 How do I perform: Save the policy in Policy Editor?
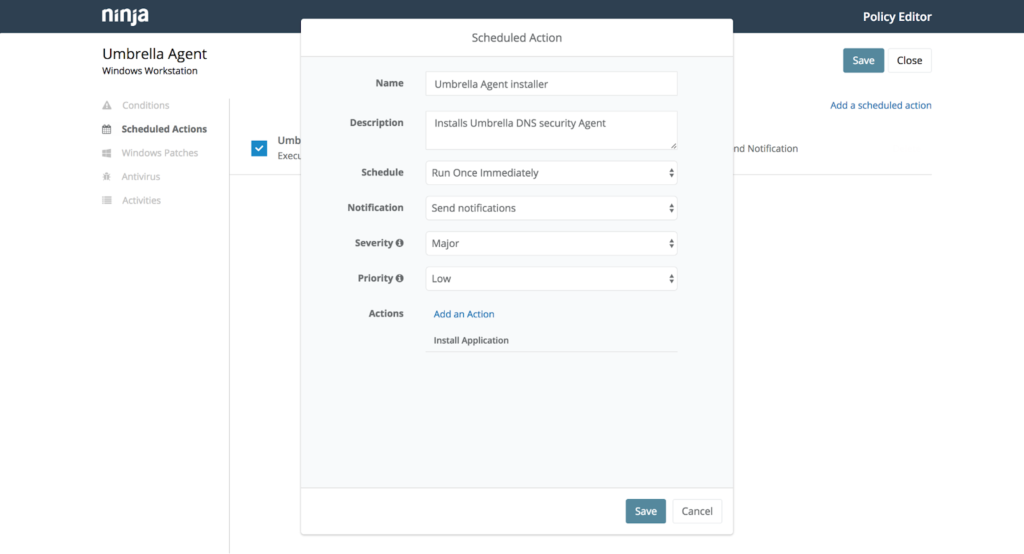click(x=863, y=60)
